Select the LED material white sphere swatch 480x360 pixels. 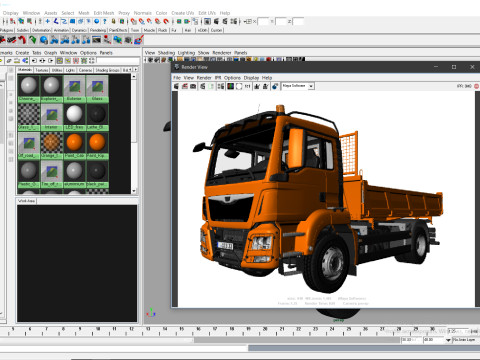(x=74, y=117)
